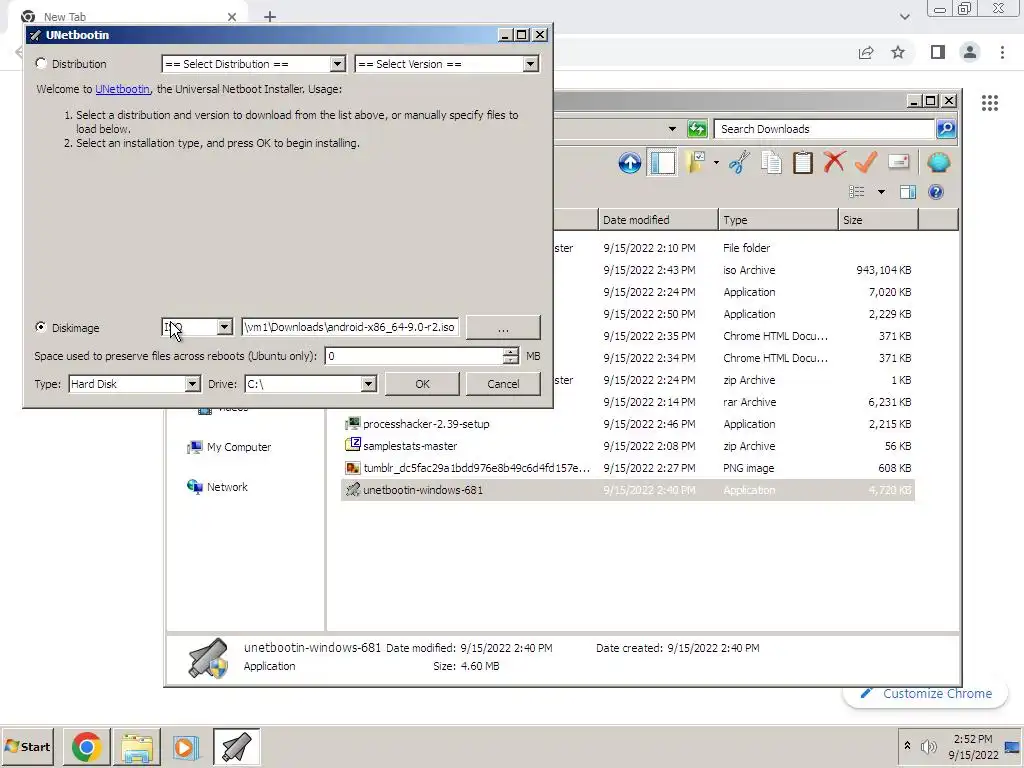Show hidden tray icons arrow

point(907,746)
